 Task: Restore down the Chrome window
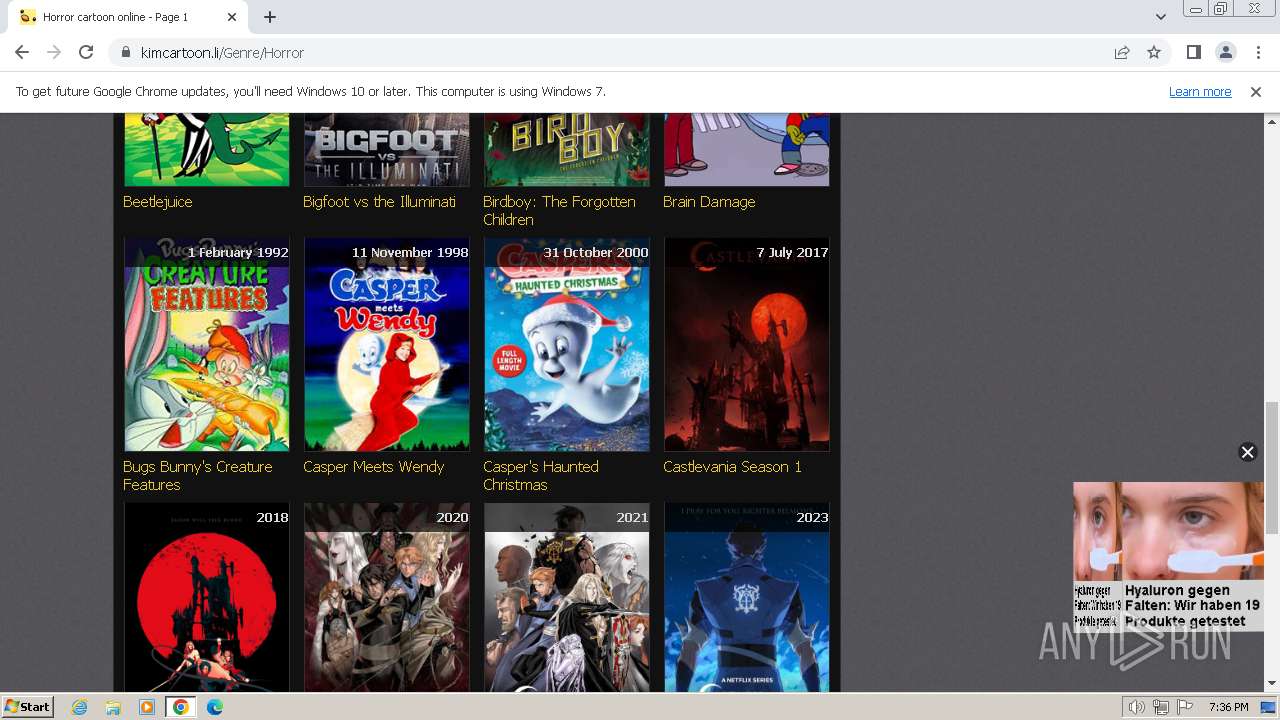1221,9
